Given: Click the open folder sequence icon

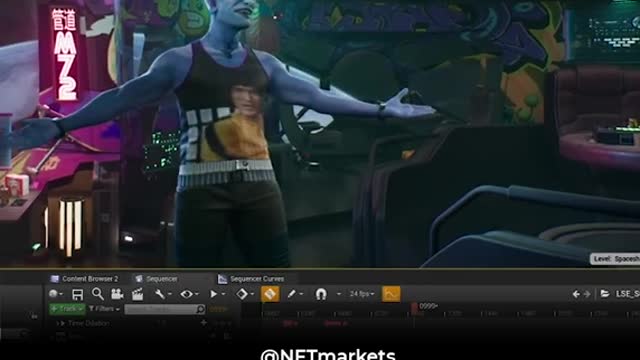Looking at the screenshot, I should (x=605, y=294).
